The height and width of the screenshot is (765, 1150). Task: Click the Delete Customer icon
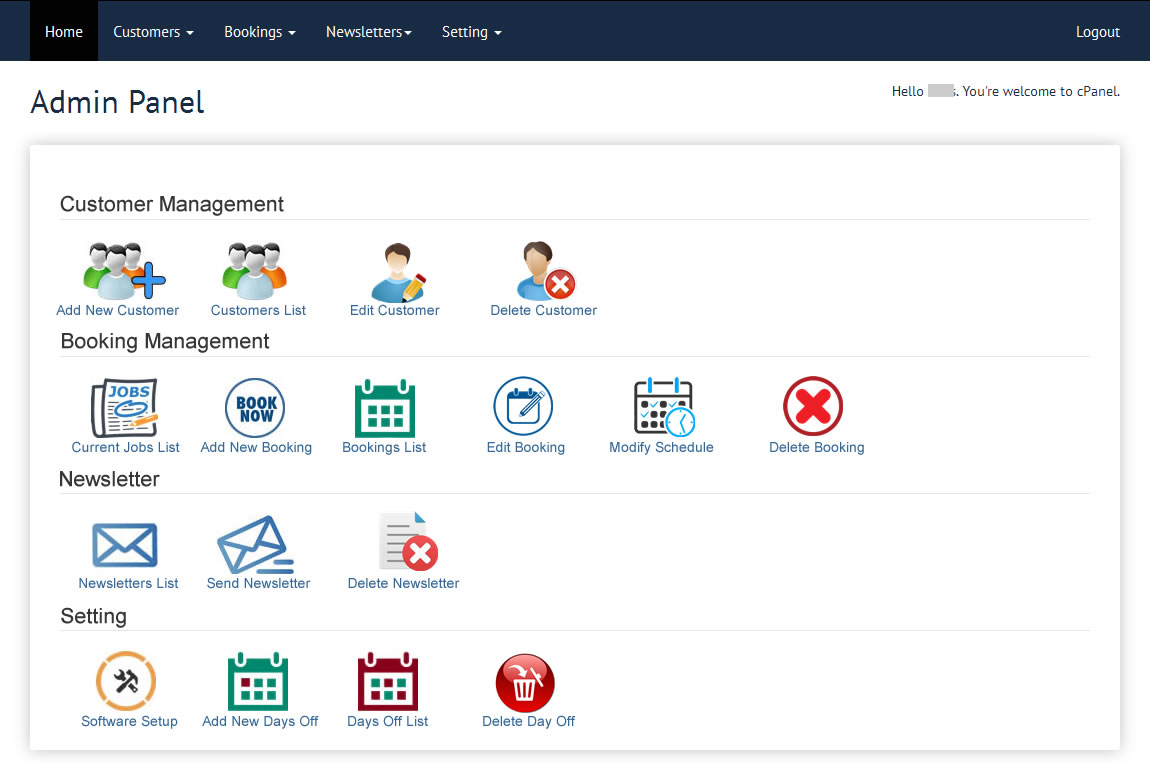coord(546,271)
